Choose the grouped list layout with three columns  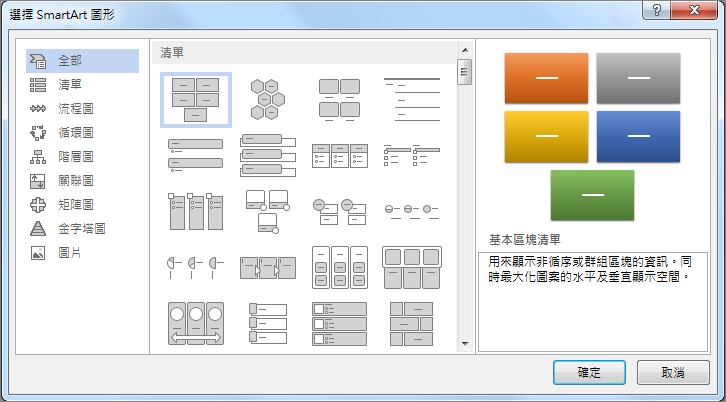click(x=339, y=268)
